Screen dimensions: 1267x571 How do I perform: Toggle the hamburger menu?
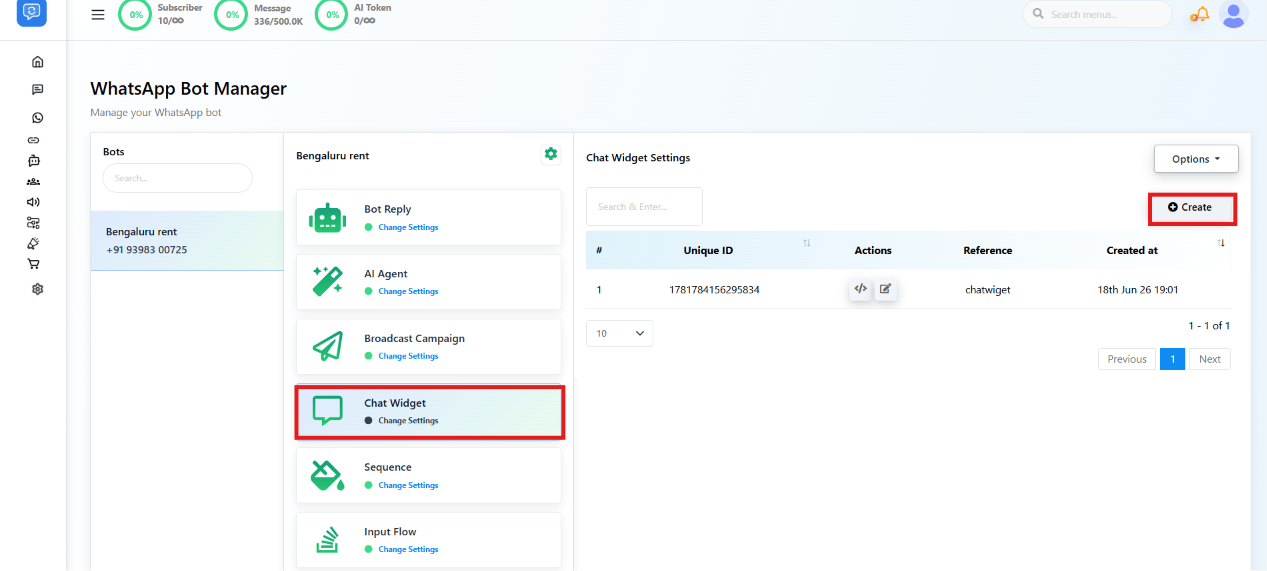[x=97, y=15]
